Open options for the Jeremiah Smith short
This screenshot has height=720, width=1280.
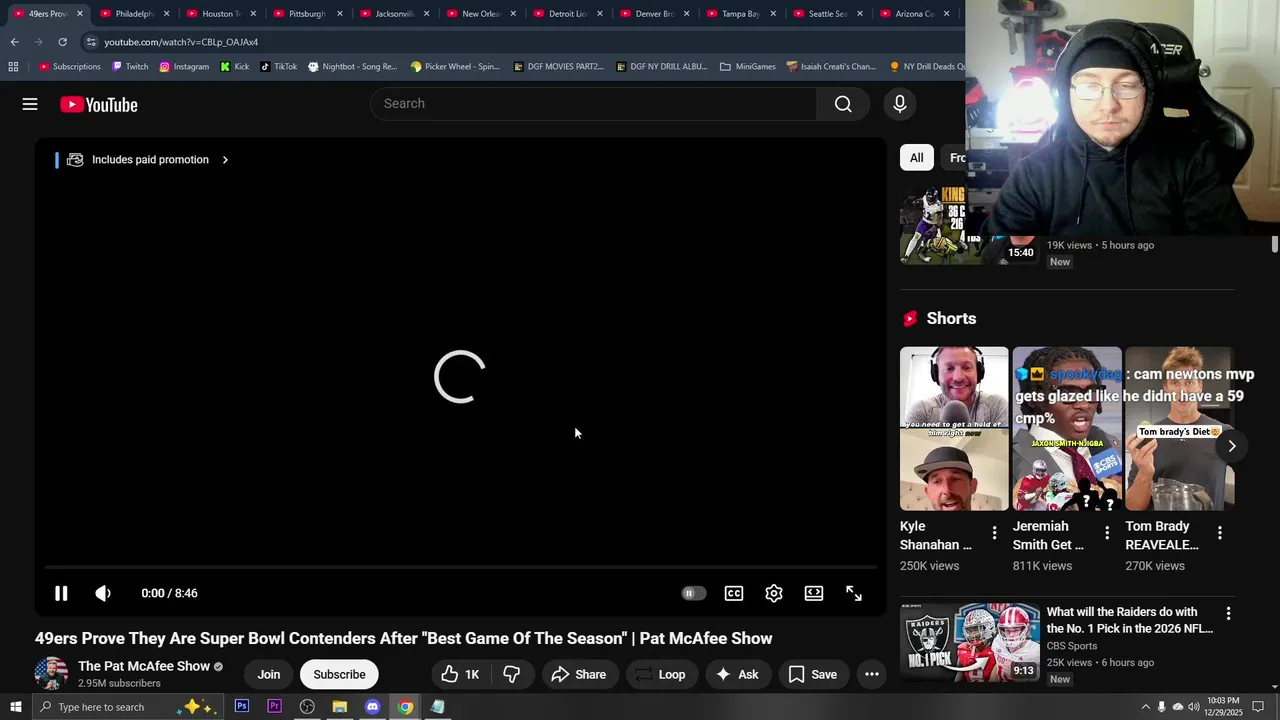click(x=1107, y=533)
